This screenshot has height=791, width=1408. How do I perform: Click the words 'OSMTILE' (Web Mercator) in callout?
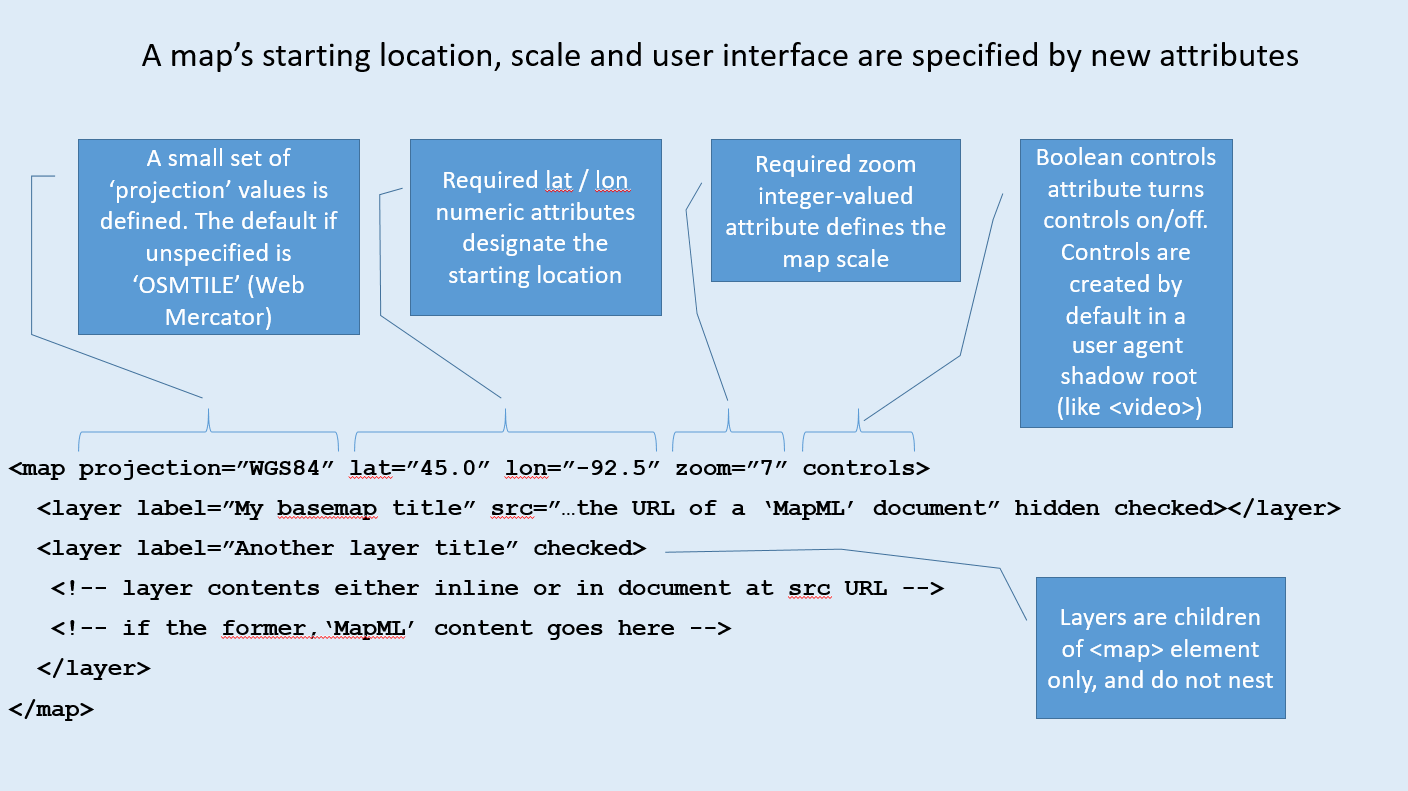219,299
